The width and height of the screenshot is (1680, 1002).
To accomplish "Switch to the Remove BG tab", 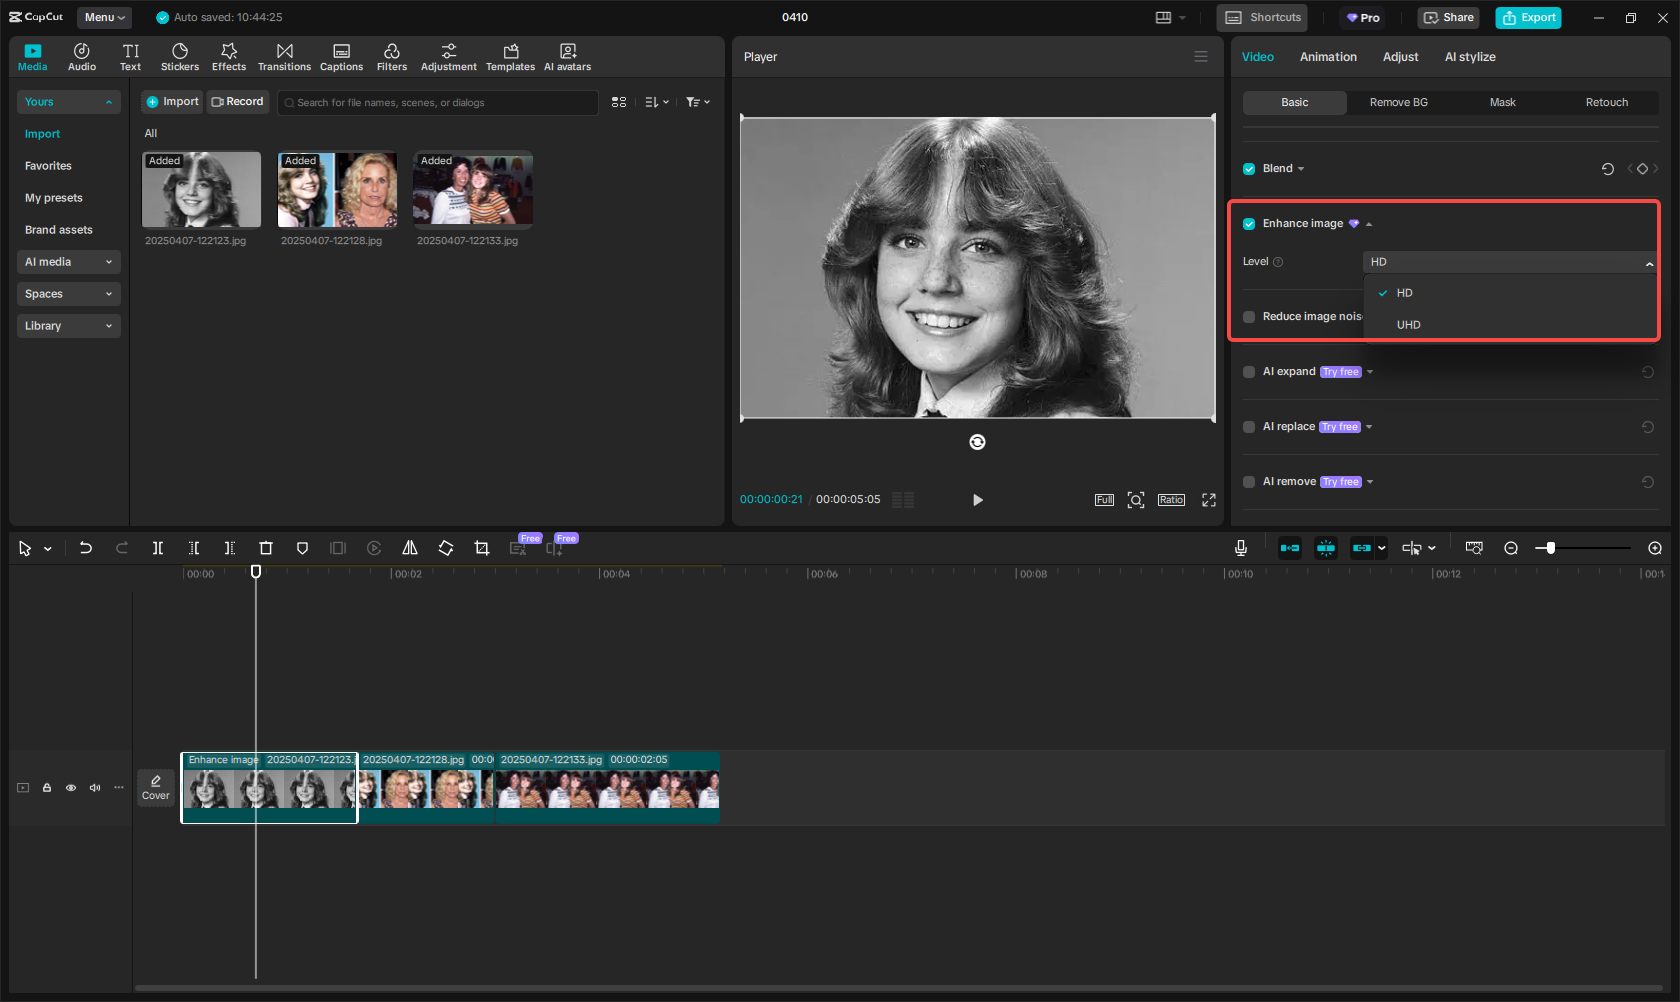I will [1398, 103].
